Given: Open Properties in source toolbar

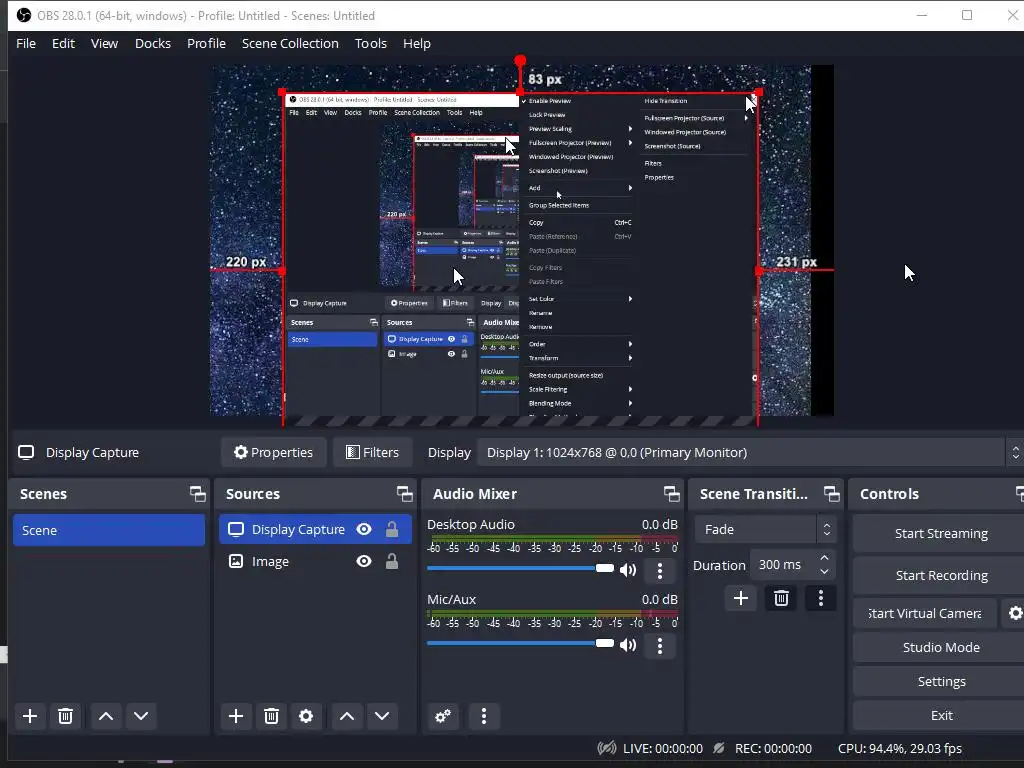Looking at the screenshot, I should 274,453.
